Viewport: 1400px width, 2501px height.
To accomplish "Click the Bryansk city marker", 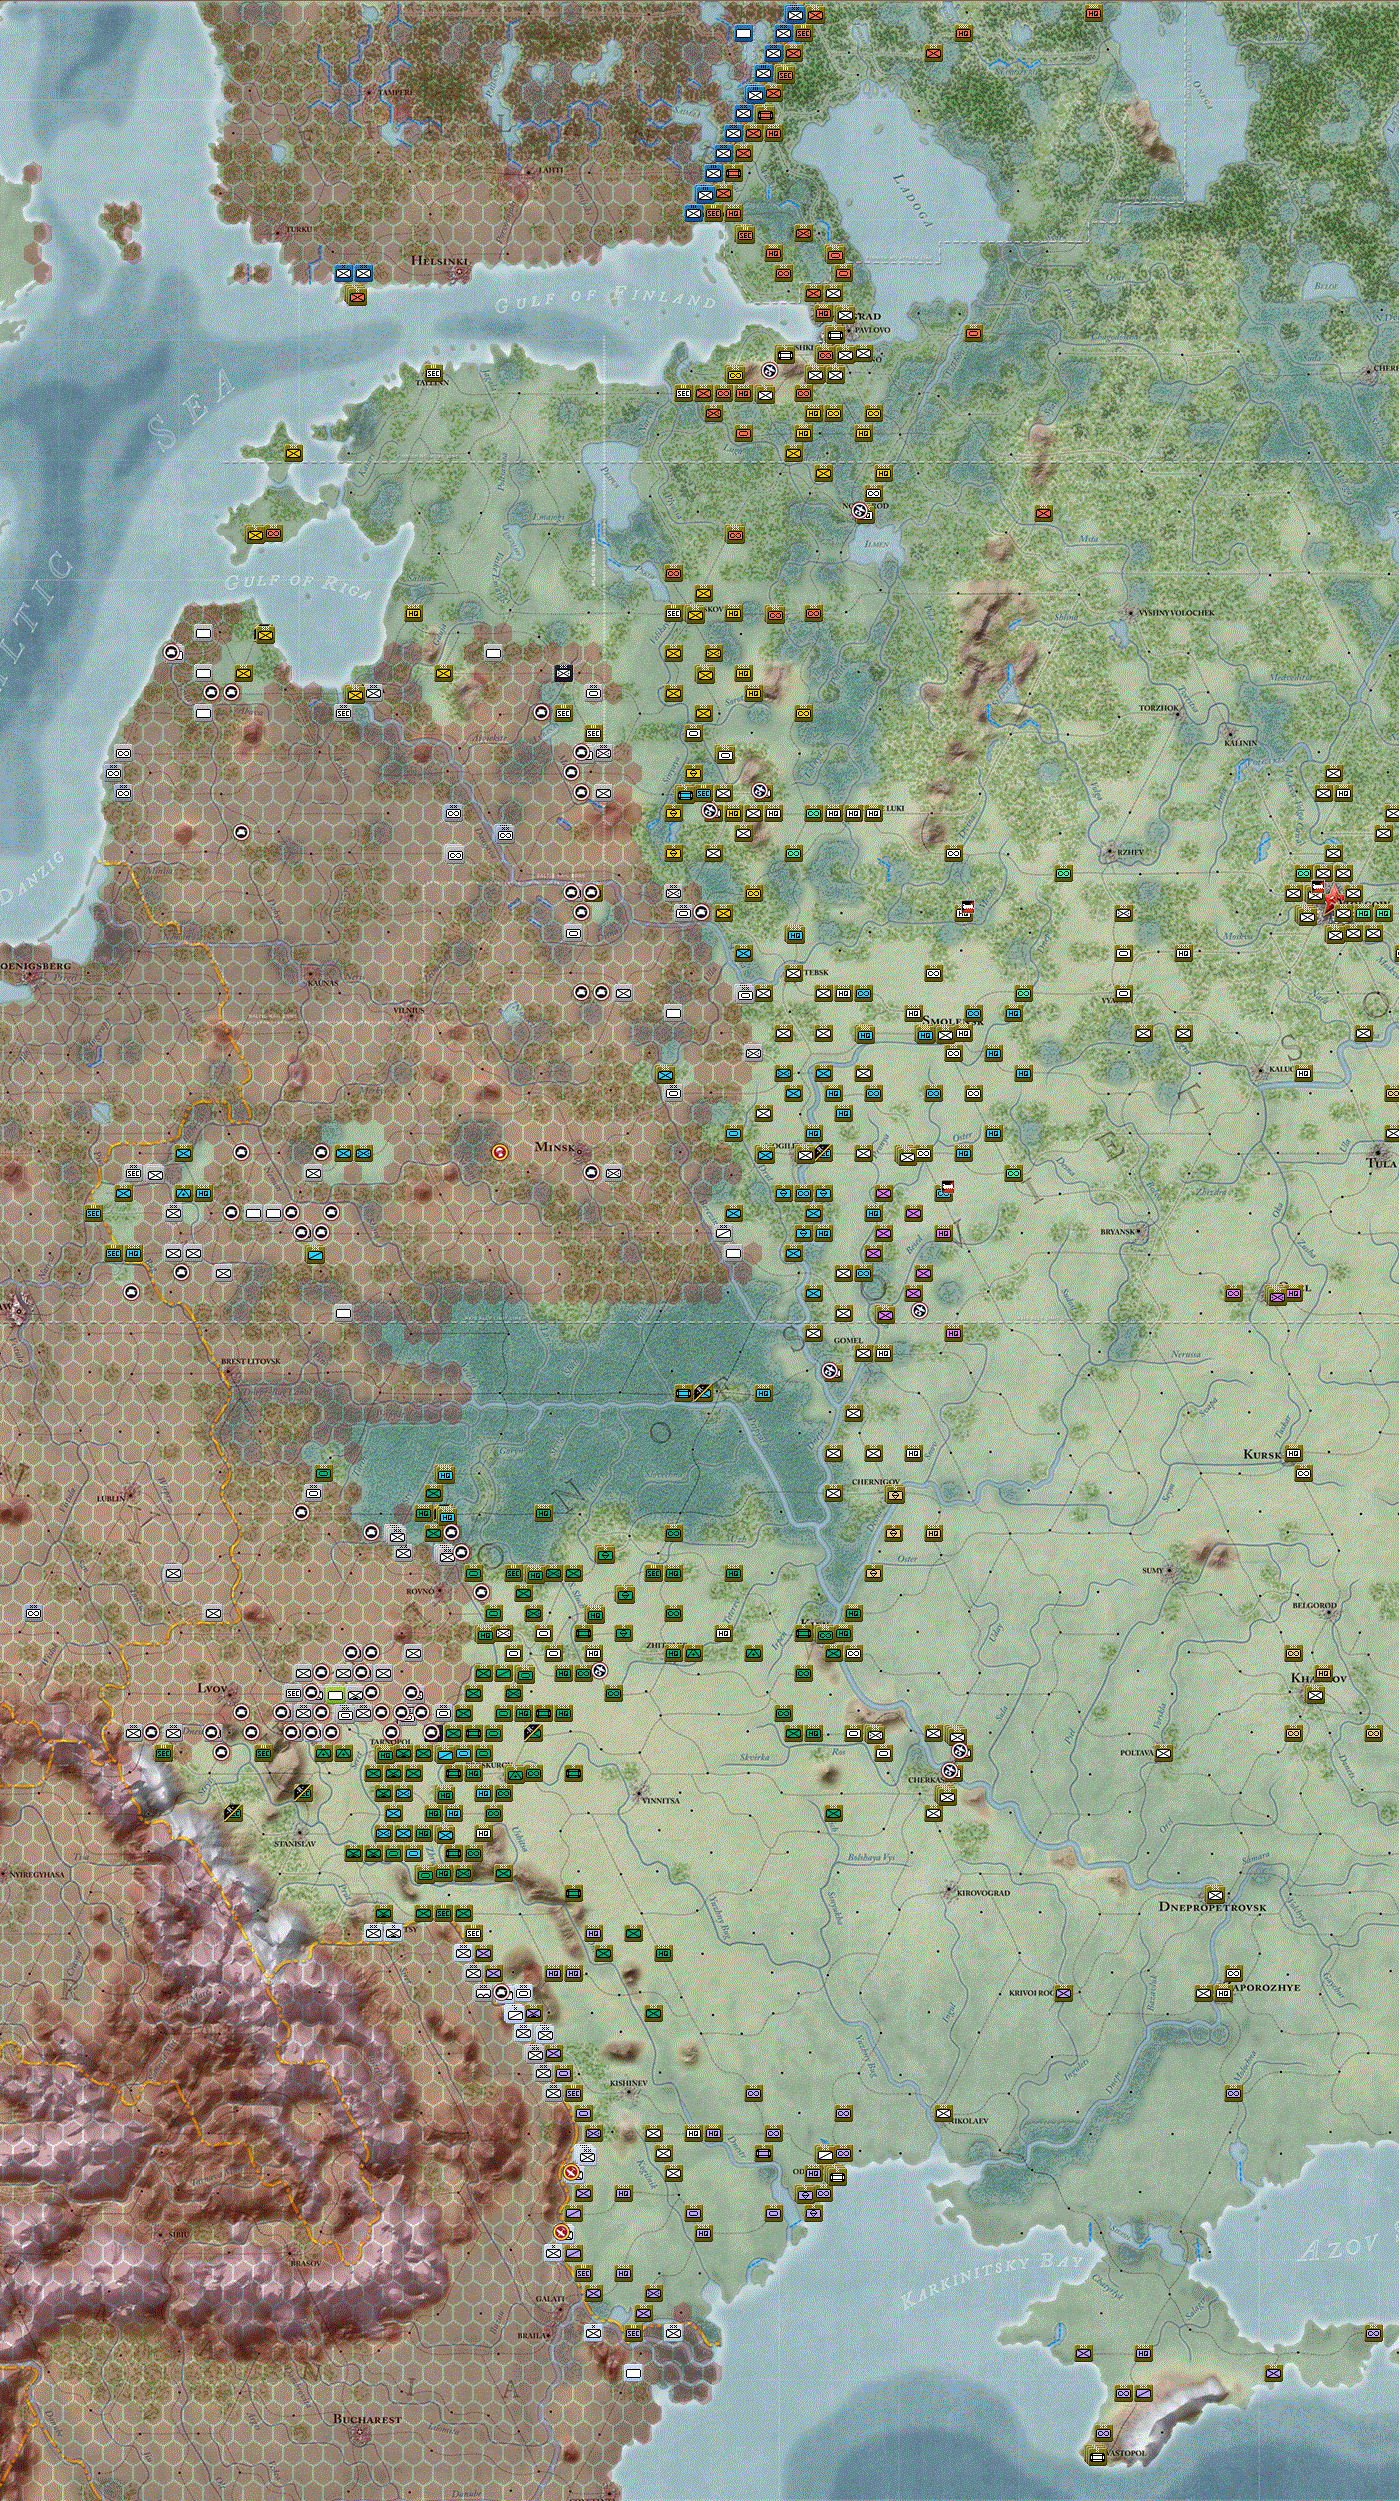I will click(1139, 1231).
